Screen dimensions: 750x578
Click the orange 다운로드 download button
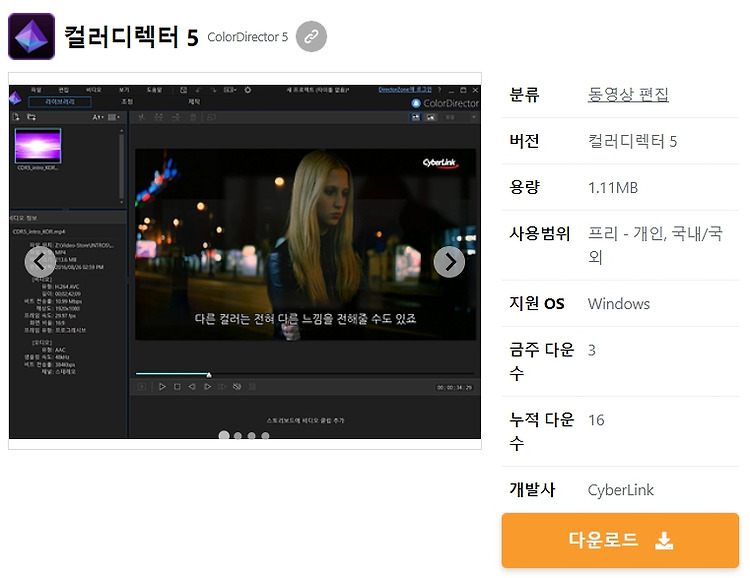pos(620,540)
